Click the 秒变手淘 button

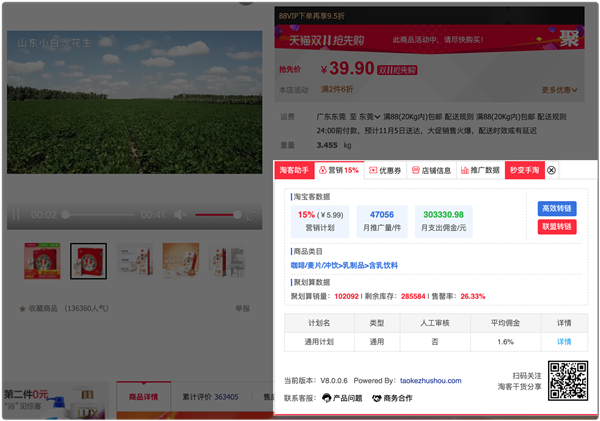pyautogui.click(x=524, y=171)
